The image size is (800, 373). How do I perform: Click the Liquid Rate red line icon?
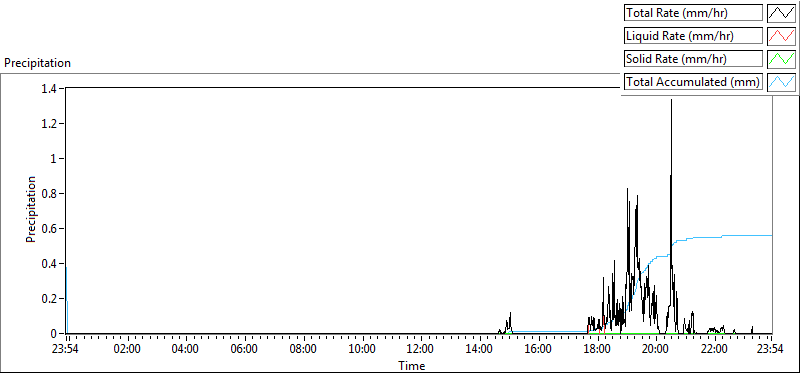click(x=781, y=36)
